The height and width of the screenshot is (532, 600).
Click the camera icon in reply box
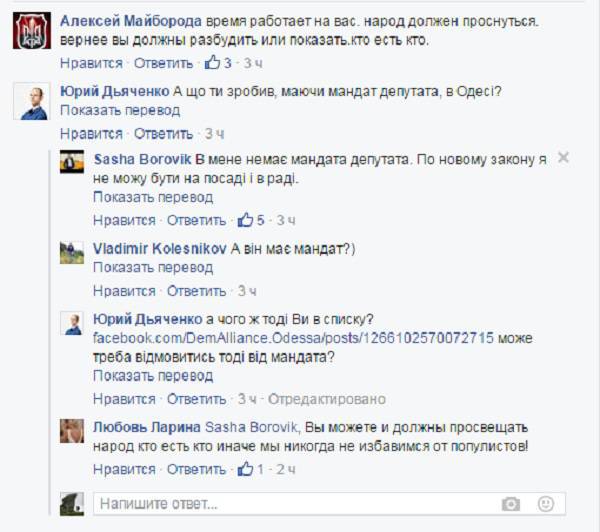click(x=510, y=504)
